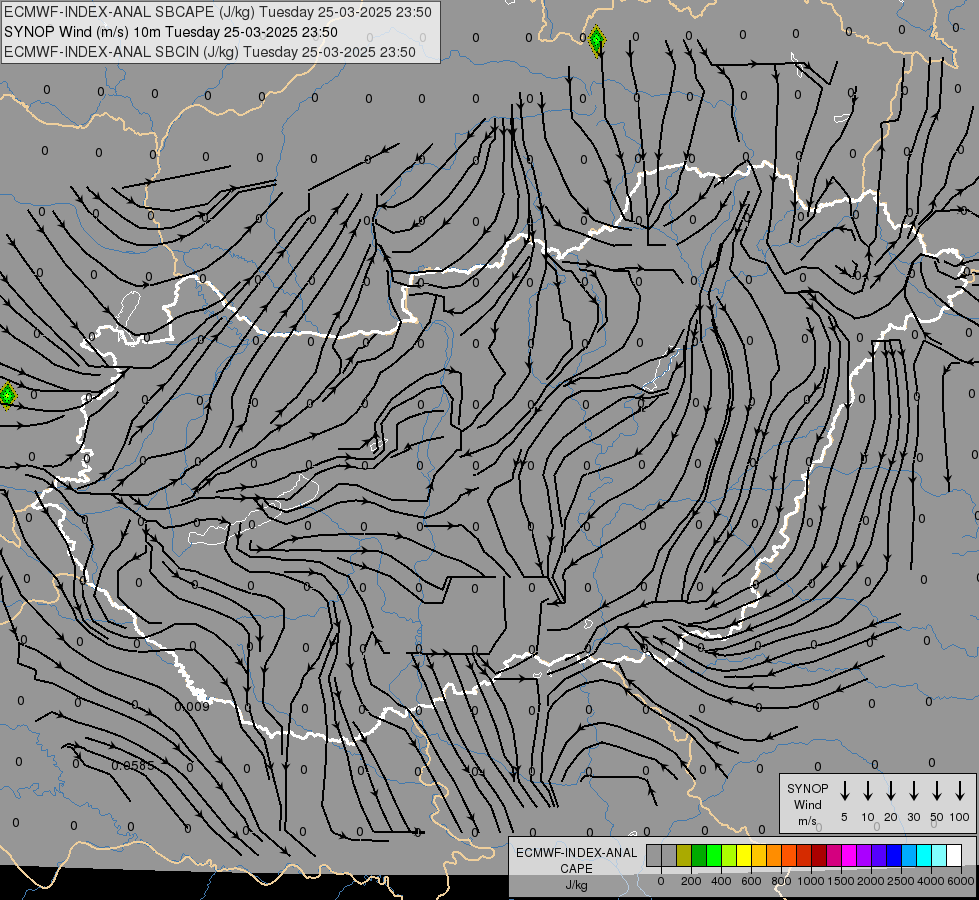Click the 6000 tick label on the colorbar
979x900 pixels.
coord(961,881)
